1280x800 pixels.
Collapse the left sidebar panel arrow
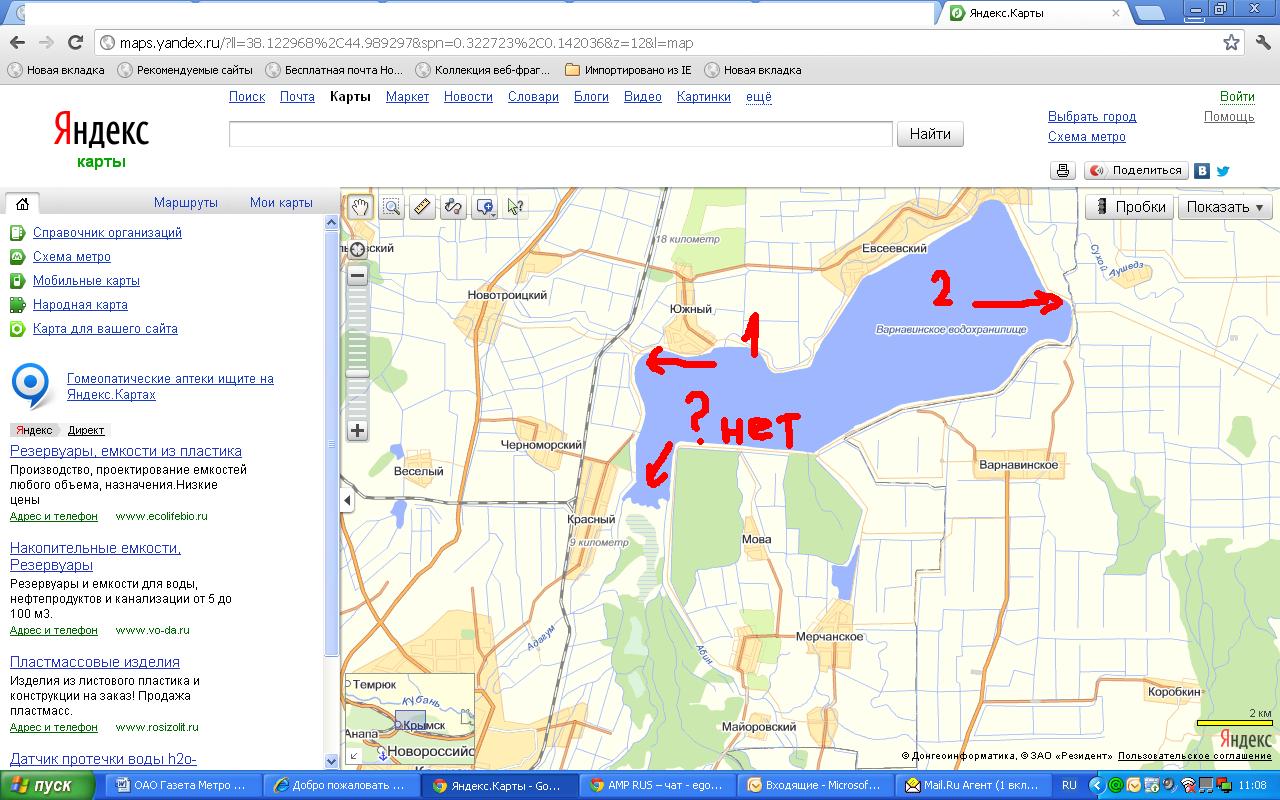point(348,500)
